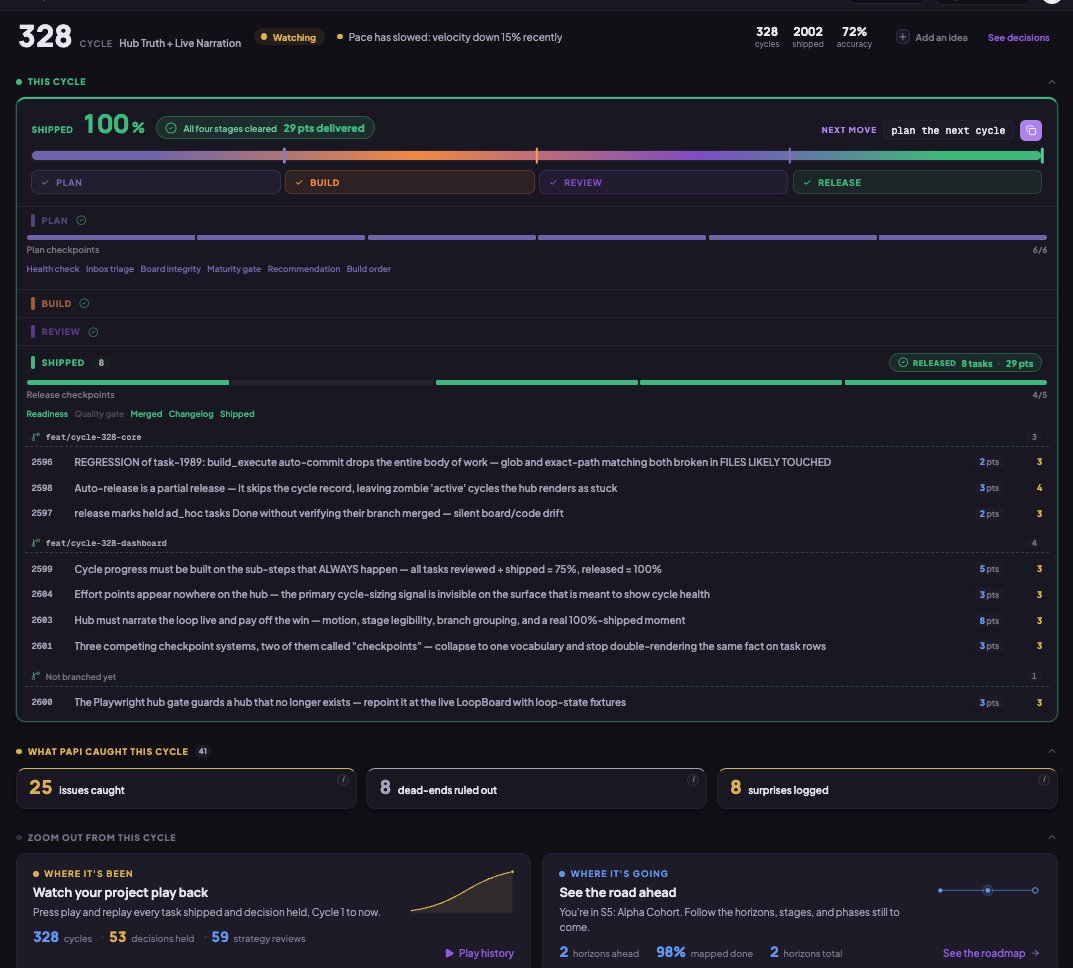1073x968 pixels.
Task: Click the purple plan checkpoints progress bar
Action: click(537, 237)
